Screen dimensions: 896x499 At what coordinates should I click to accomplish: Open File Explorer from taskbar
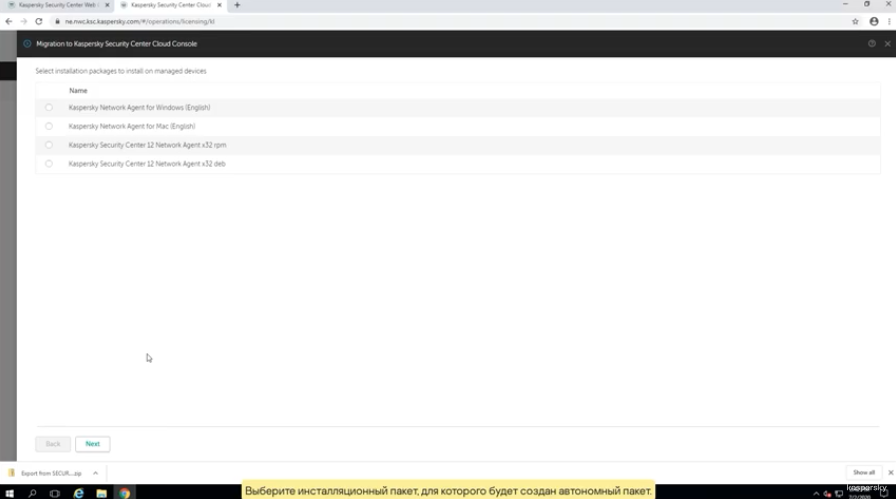(101, 493)
